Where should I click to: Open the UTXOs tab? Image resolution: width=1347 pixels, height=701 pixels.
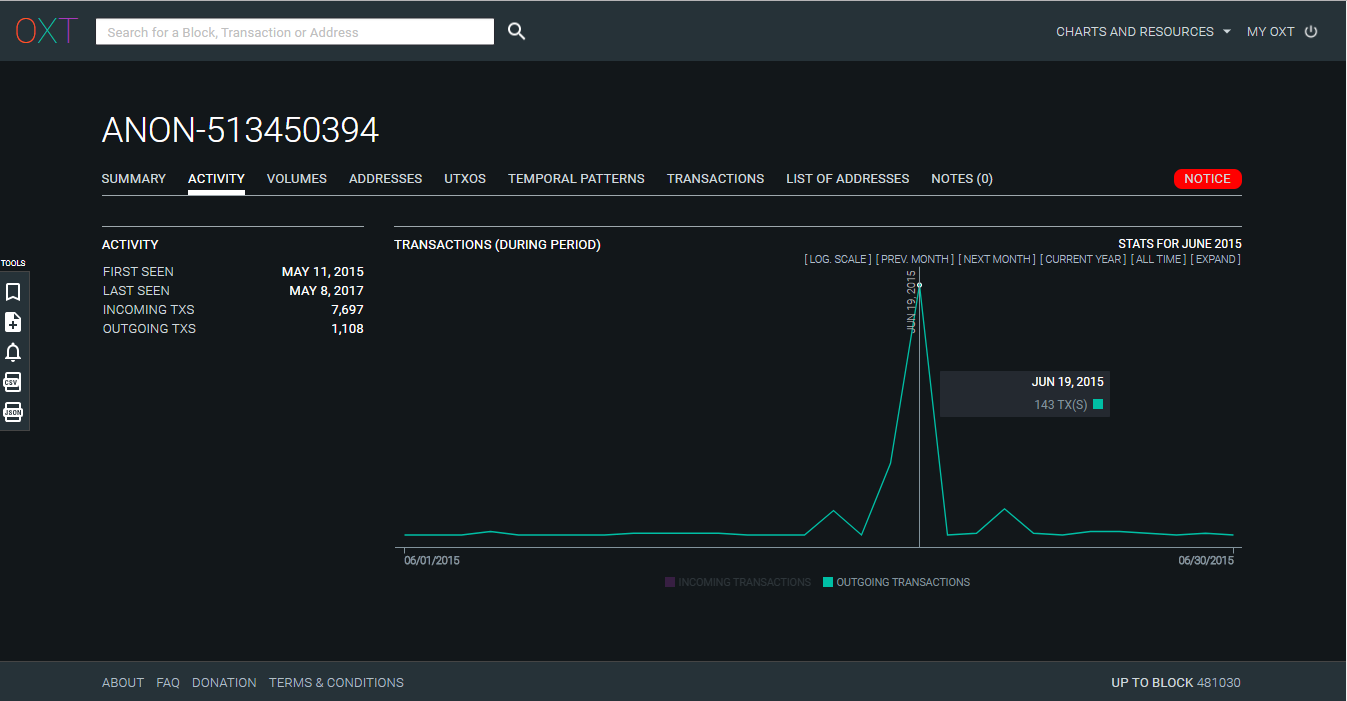(465, 179)
